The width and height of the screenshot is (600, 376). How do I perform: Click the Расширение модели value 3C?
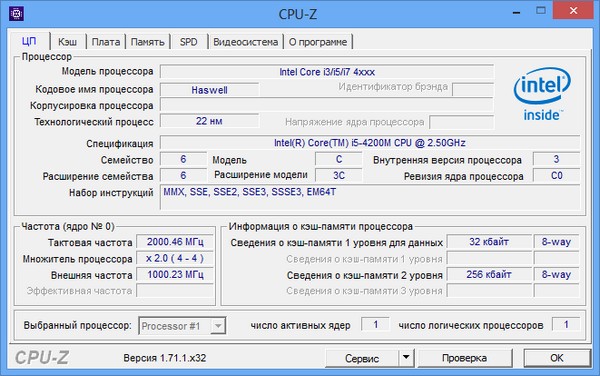pos(339,176)
